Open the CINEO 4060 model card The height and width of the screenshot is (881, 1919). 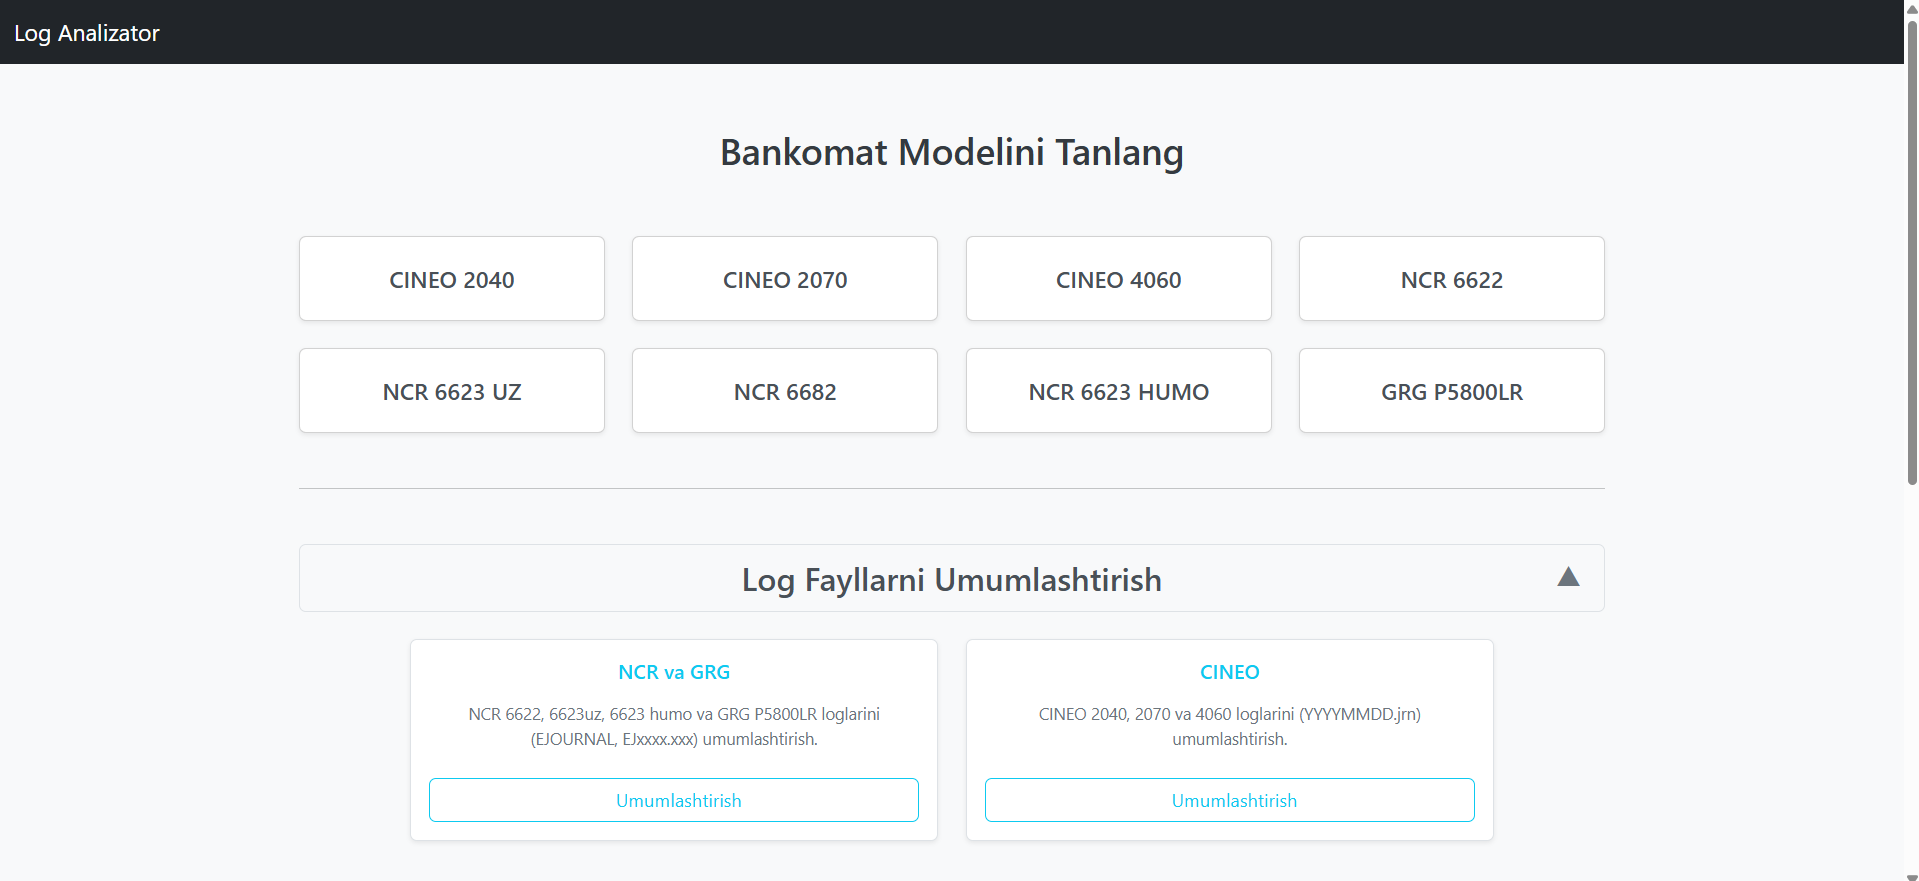click(x=1118, y=279)
